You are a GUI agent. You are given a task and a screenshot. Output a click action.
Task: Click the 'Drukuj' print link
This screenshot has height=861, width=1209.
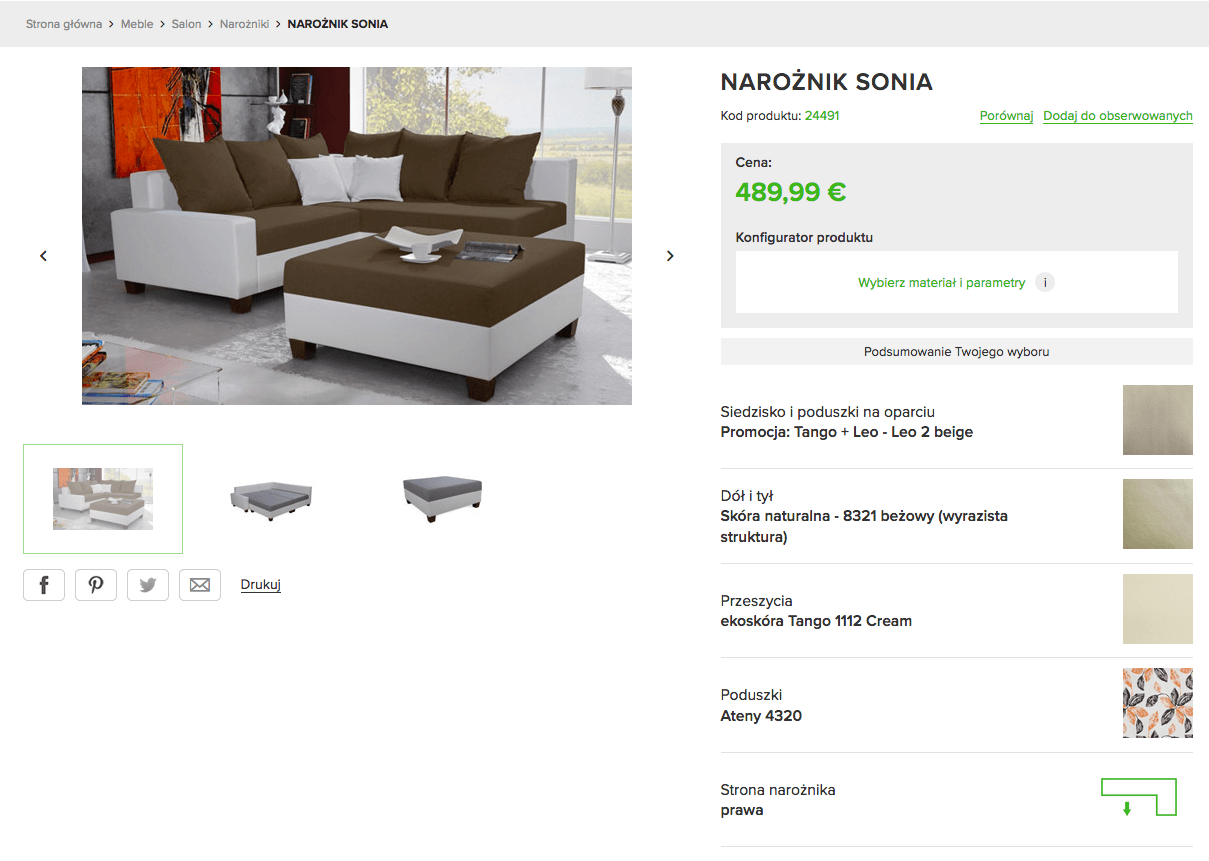(x=261, y=585)
